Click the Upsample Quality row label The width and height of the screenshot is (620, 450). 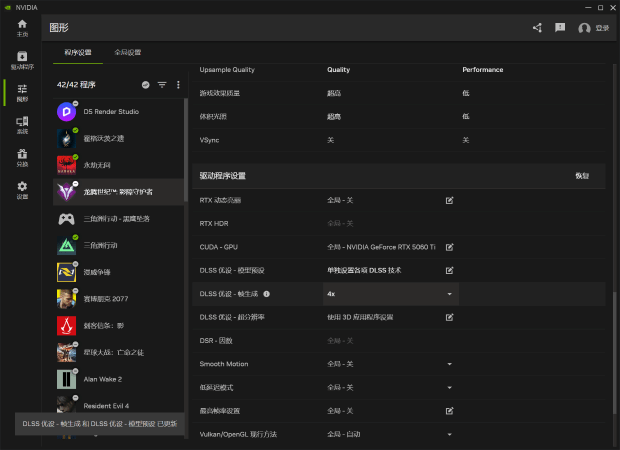pos(227,70)
